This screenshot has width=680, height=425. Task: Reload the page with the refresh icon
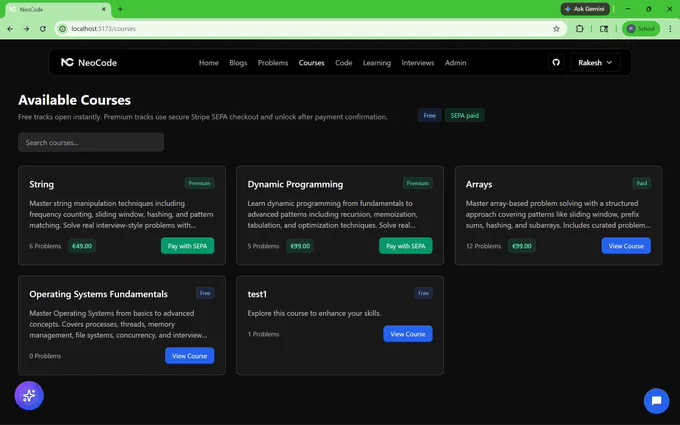click(x=42, y=29)
